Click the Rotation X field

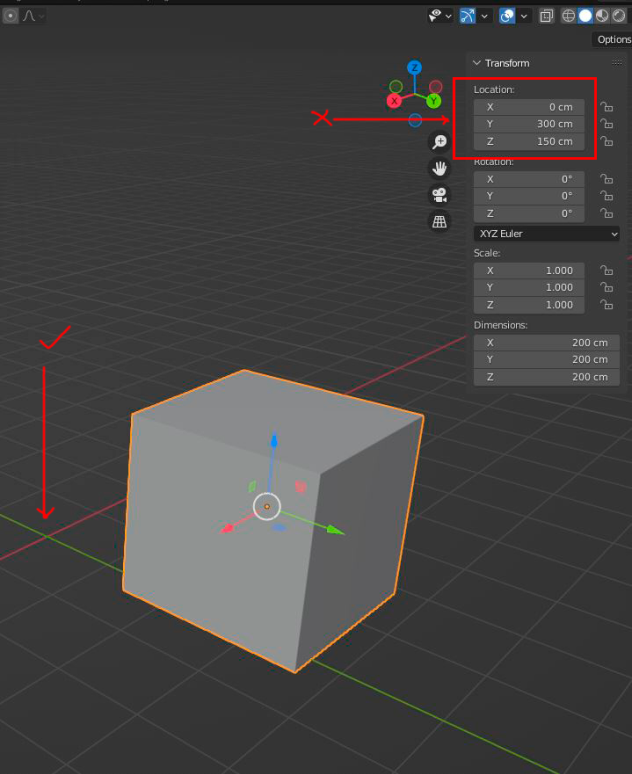(529, 179)
